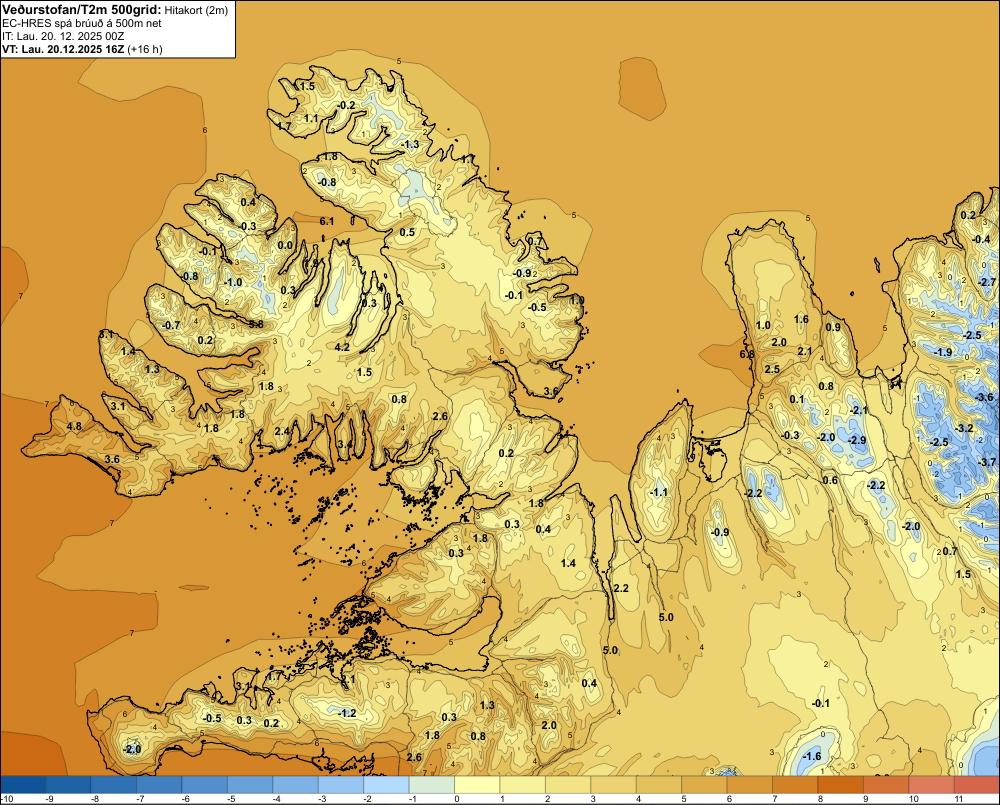Click the -3.6 temperature value
Screen dimensions: 1000x805
[984, 397]
